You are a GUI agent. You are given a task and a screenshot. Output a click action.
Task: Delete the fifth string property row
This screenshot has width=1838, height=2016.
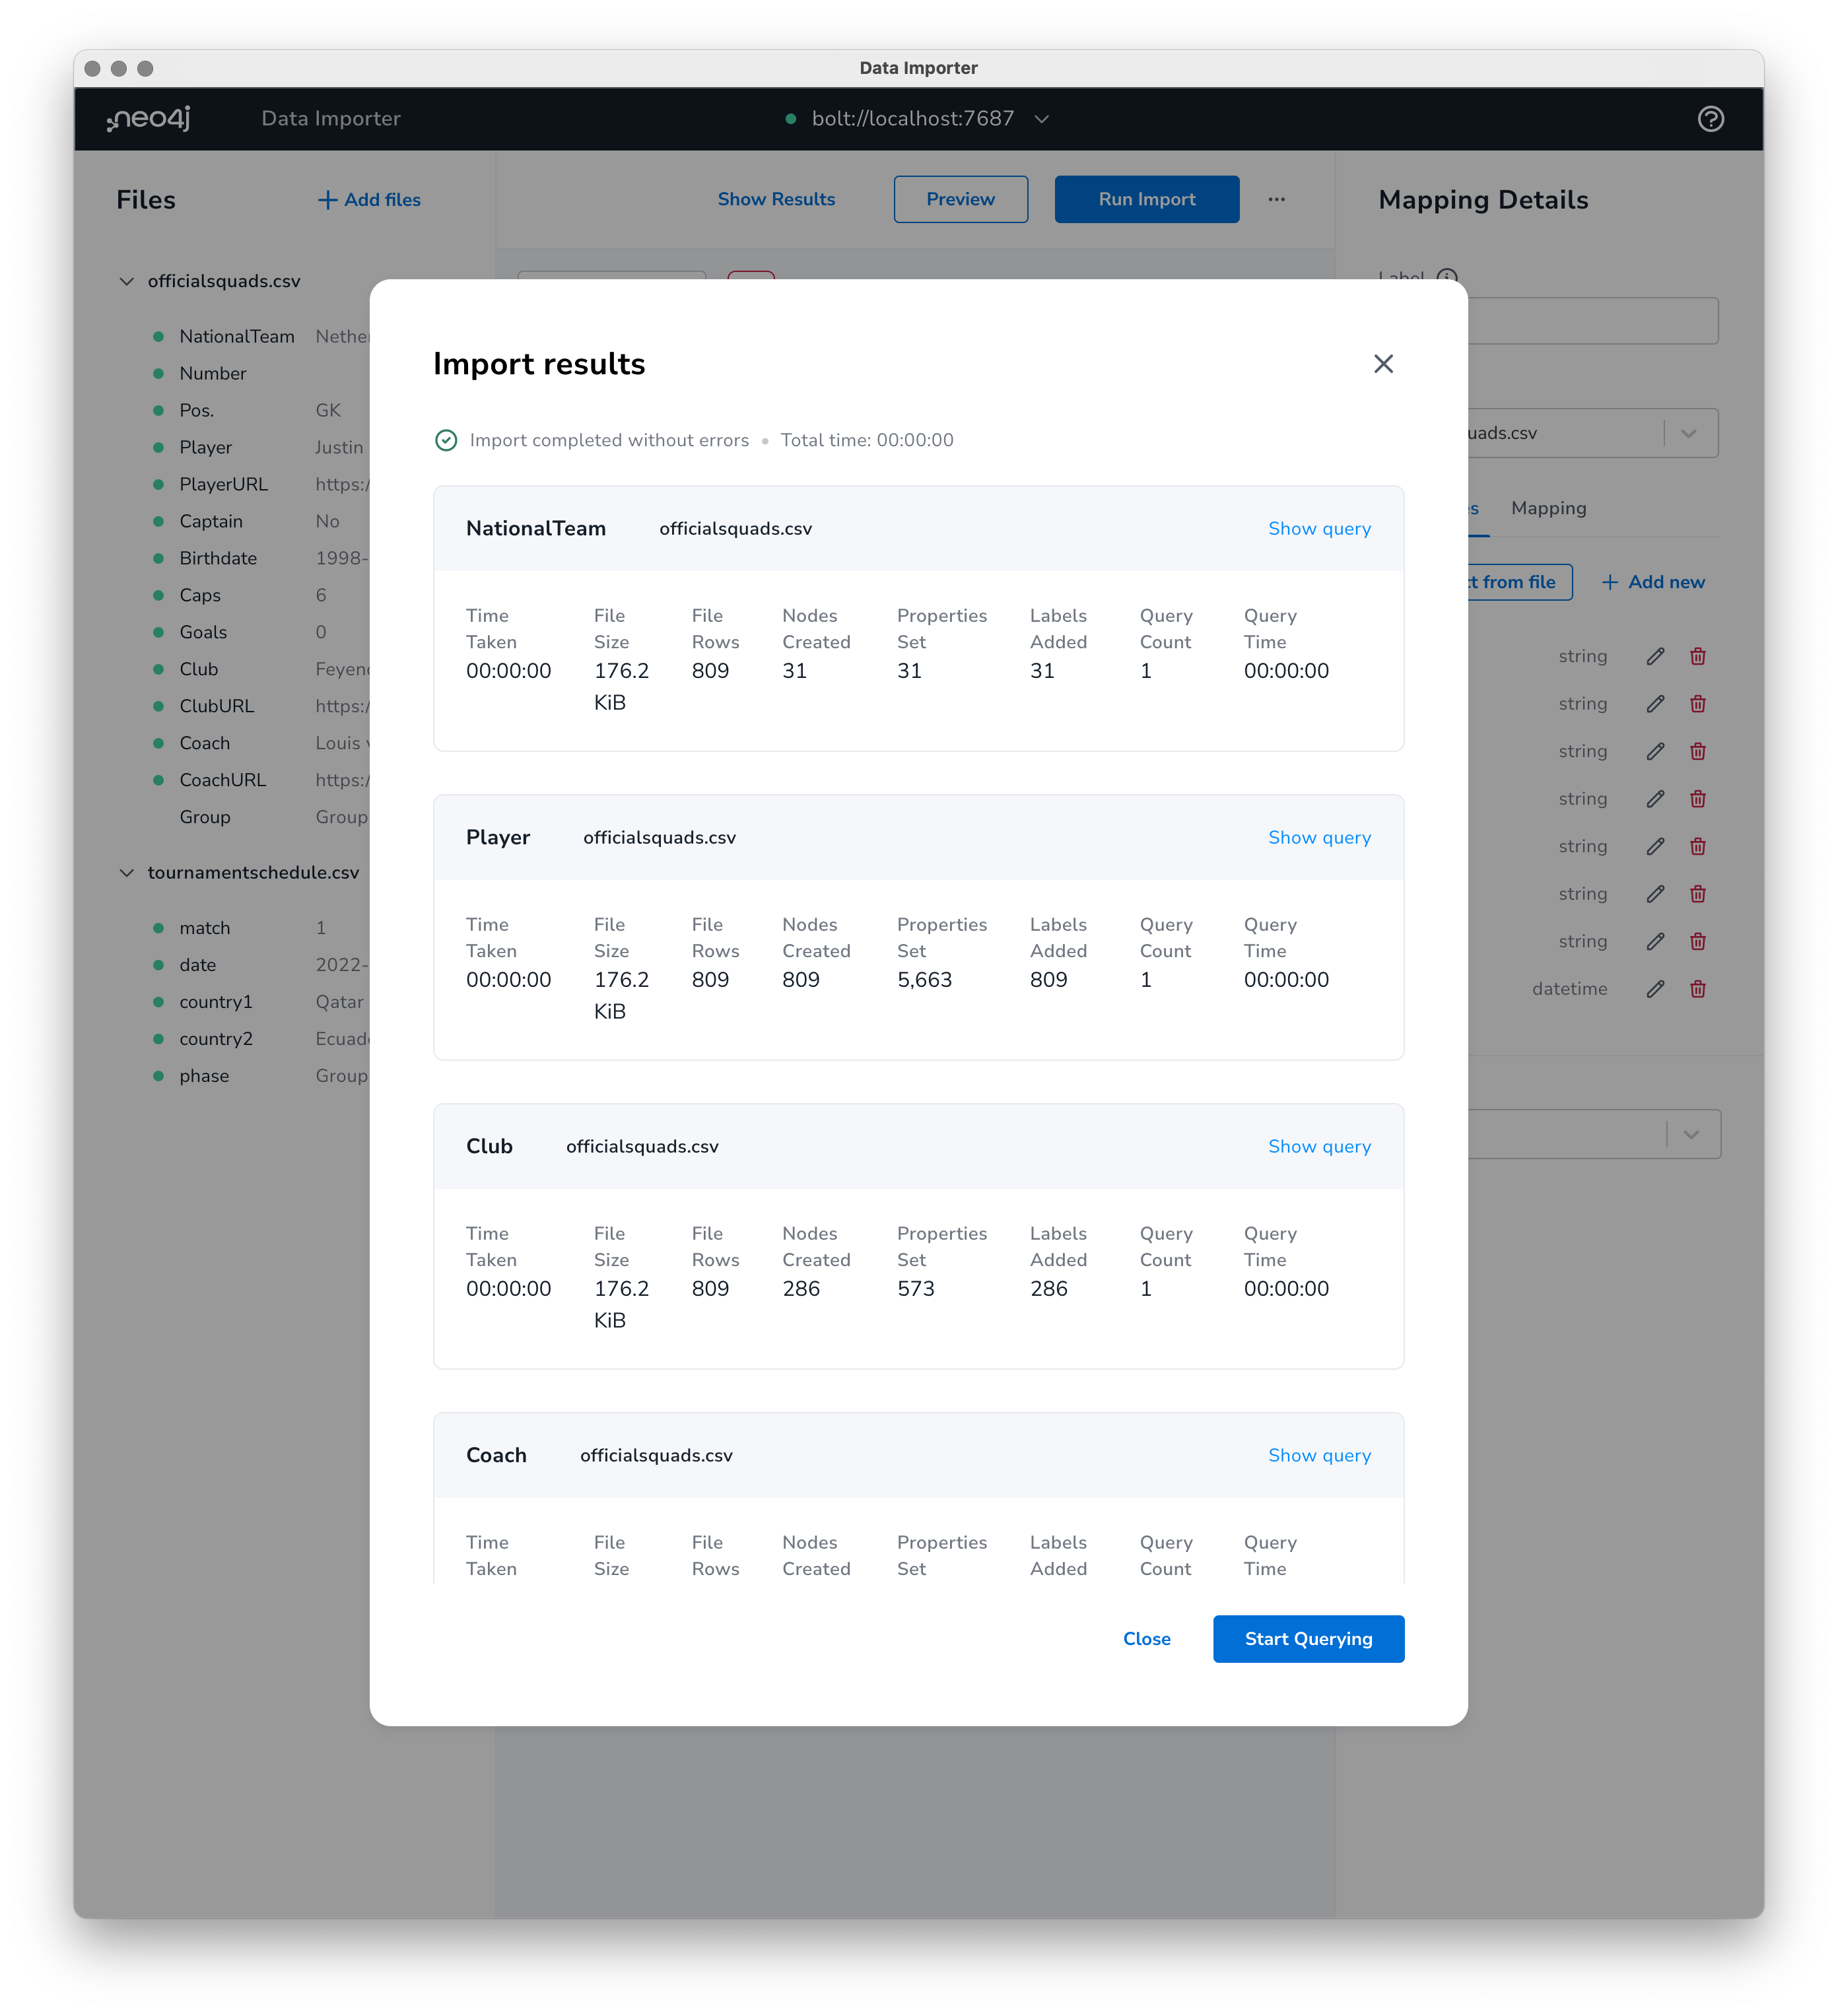click(1697, 846)
